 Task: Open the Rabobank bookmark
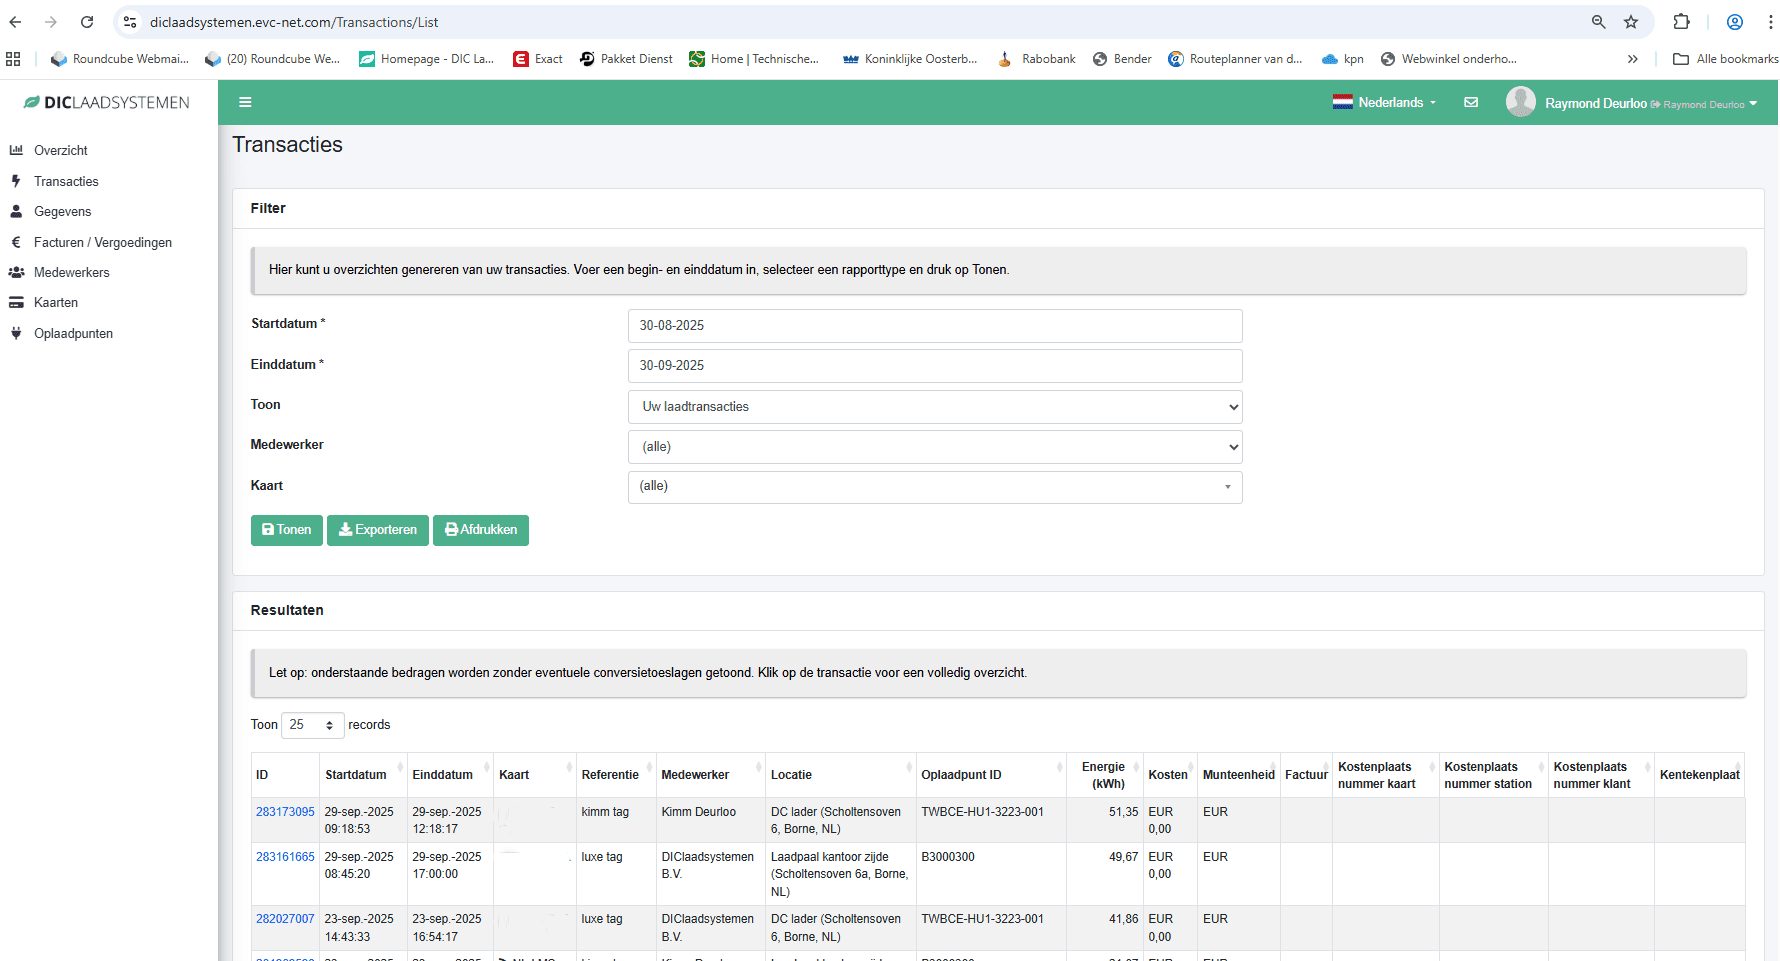point(1037,59)
